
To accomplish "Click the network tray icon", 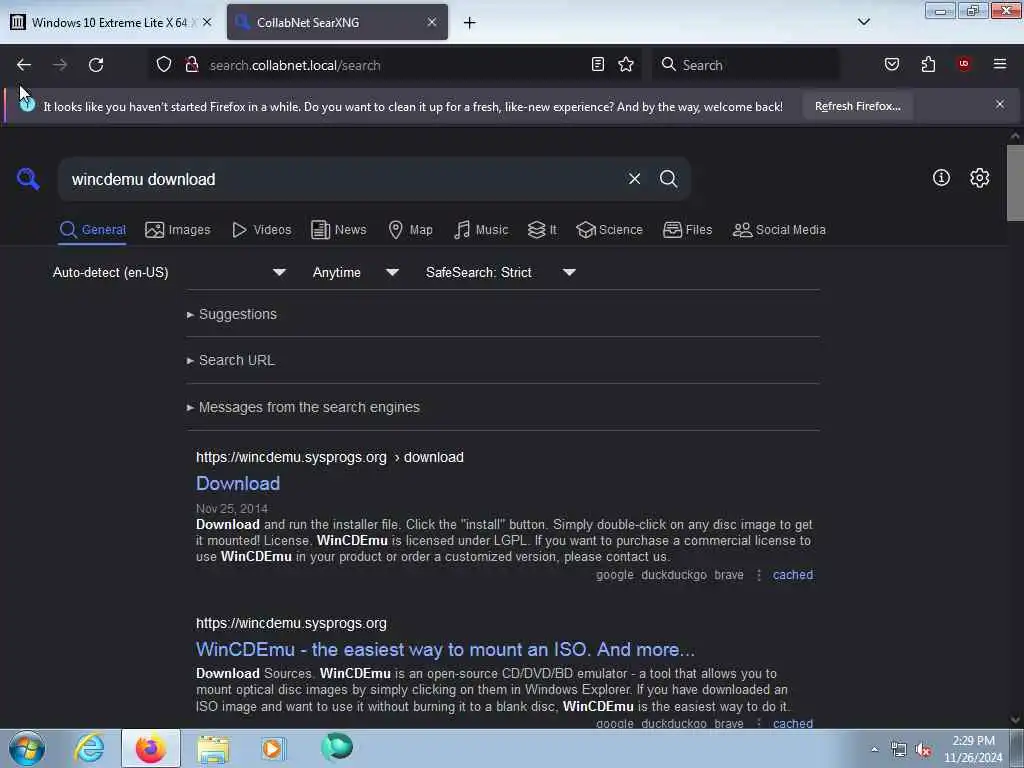I will click(899, 750).
